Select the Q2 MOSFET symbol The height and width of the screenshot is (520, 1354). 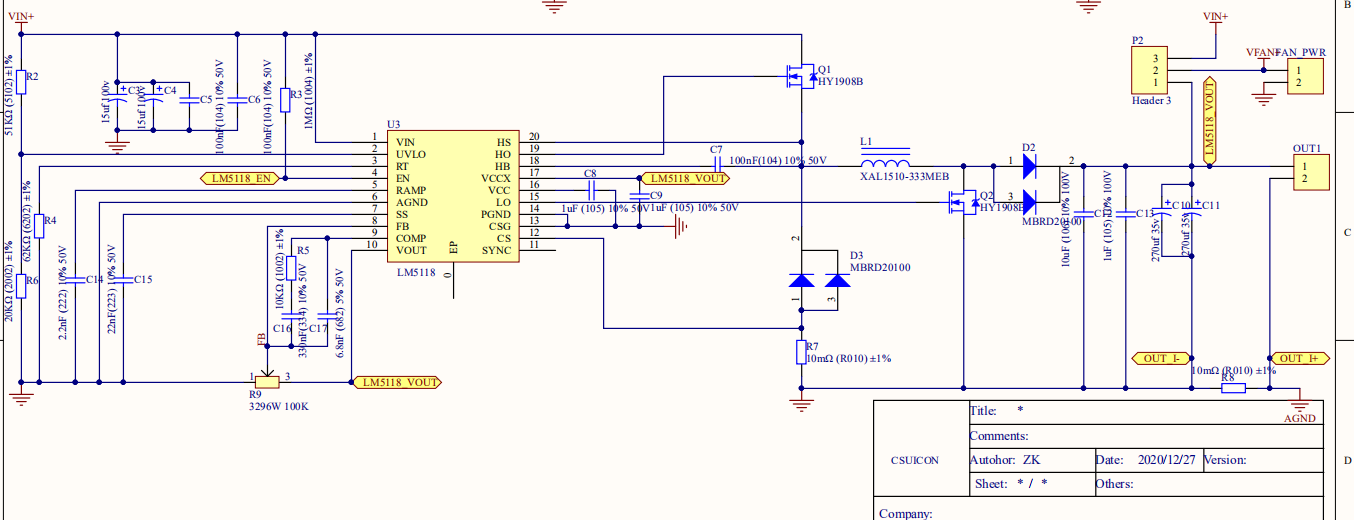click(x=964, y=203)
